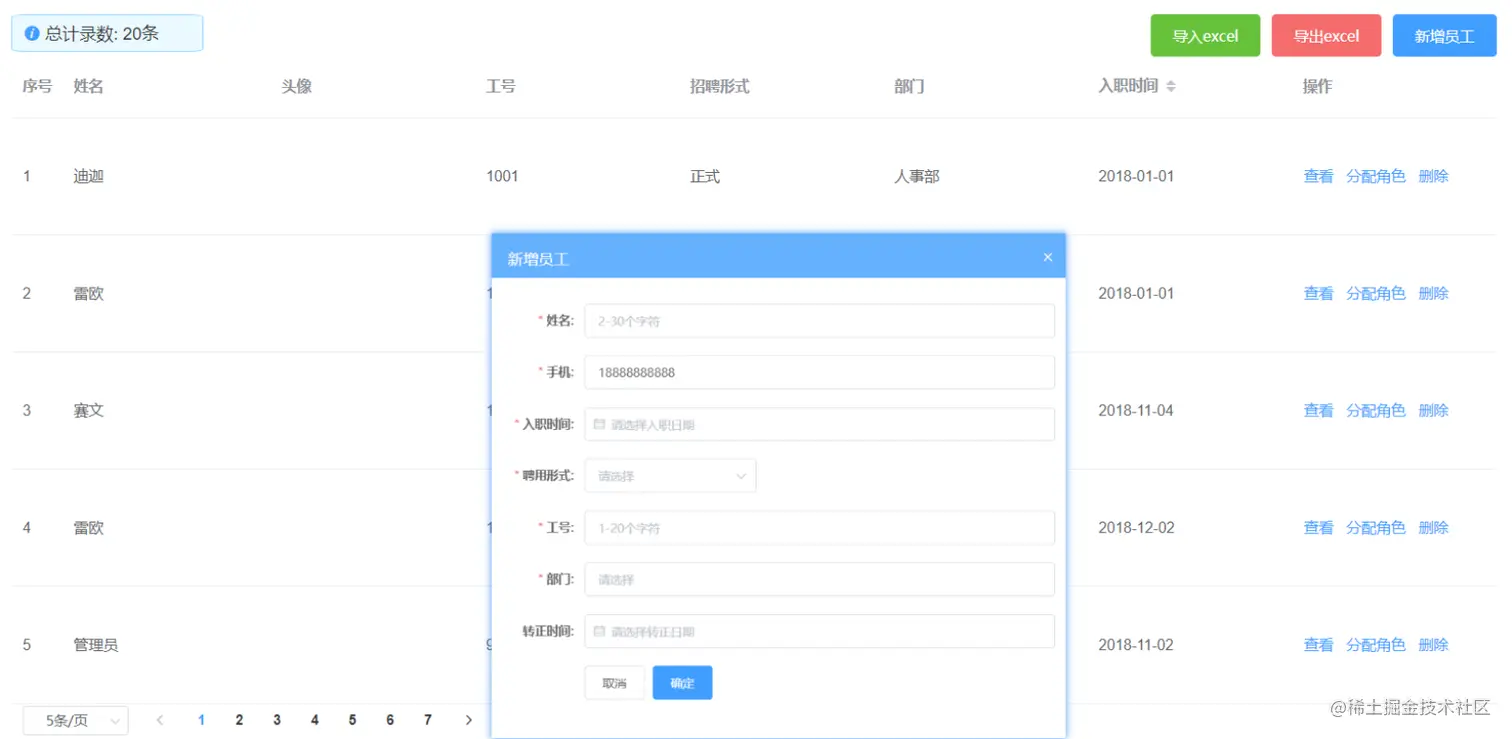The height and width of the screenshot is (739, 1512).
Task: Select page 3 in pagination
Action: (x=277, y=720)
